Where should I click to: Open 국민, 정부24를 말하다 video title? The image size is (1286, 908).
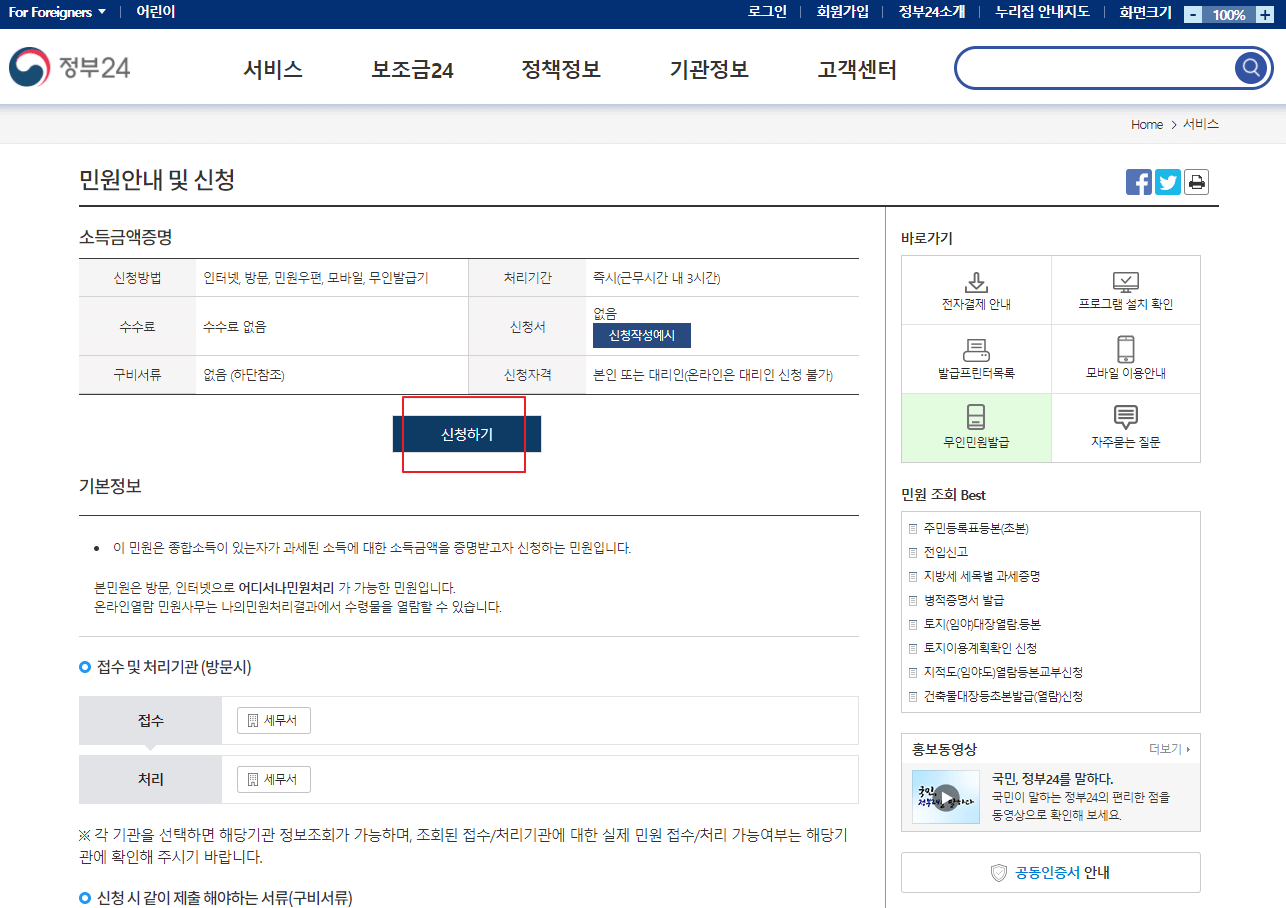pyautogui.click(x=1052, y=779)
